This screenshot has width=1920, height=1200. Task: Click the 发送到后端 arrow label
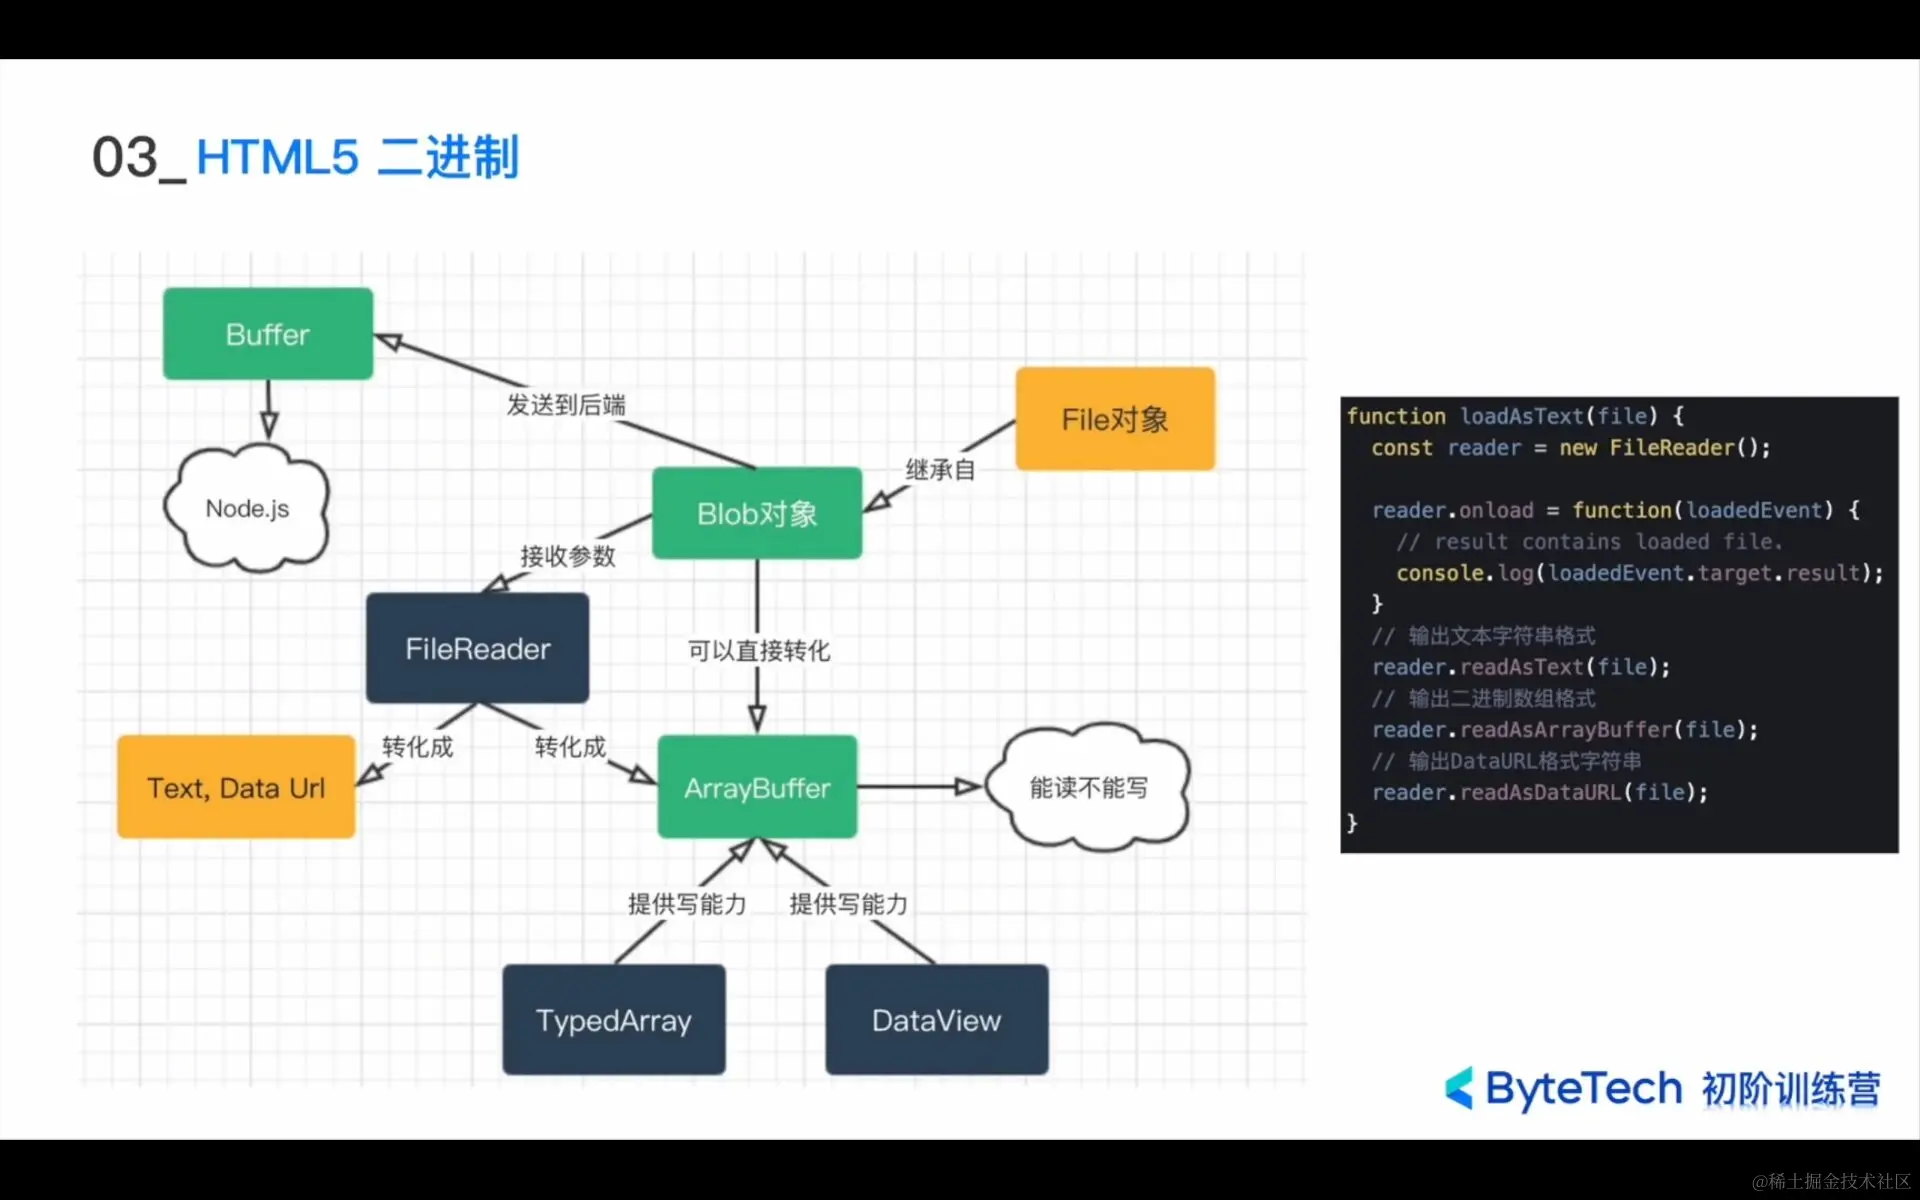point(566,405)
